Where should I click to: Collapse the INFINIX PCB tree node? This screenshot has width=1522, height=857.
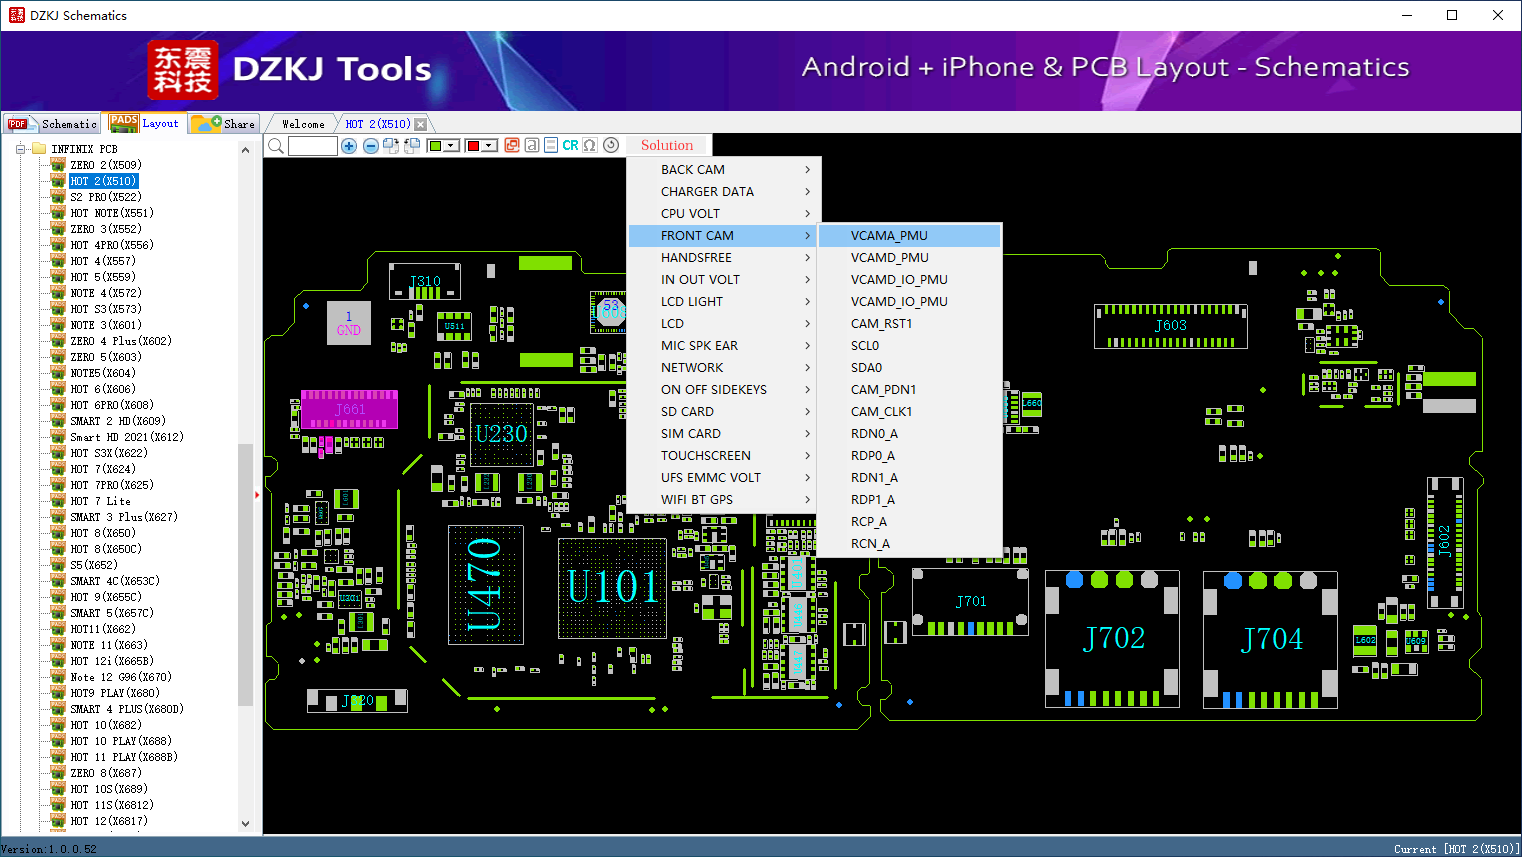(20, 149)
